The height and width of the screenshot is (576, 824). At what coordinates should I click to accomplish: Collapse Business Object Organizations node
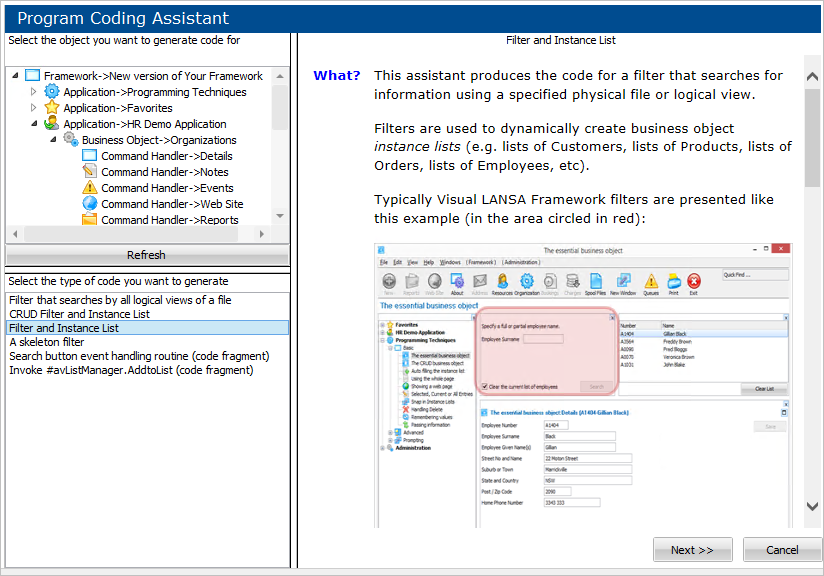click(x=53, y=140)
